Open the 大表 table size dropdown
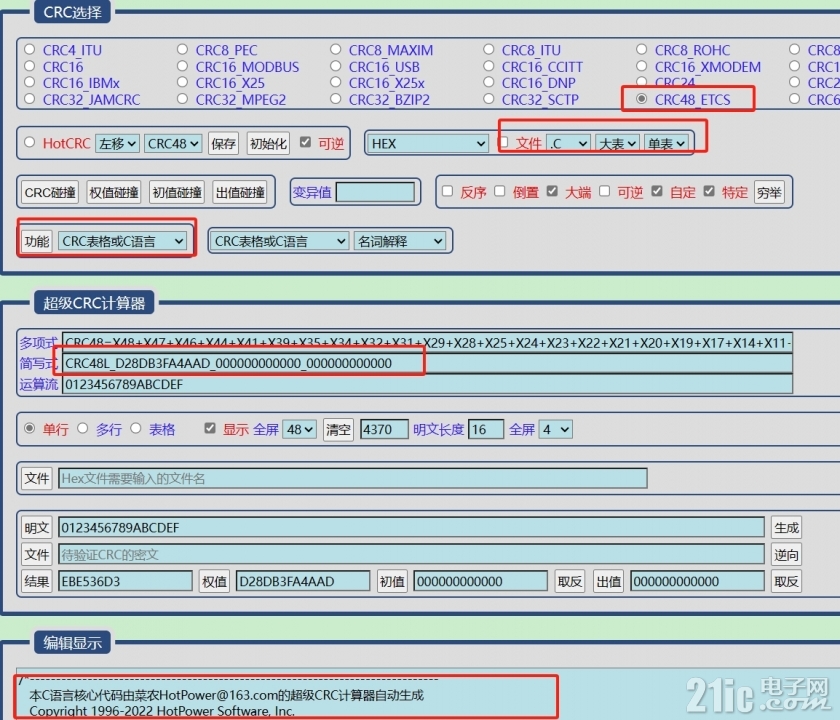 617,144
